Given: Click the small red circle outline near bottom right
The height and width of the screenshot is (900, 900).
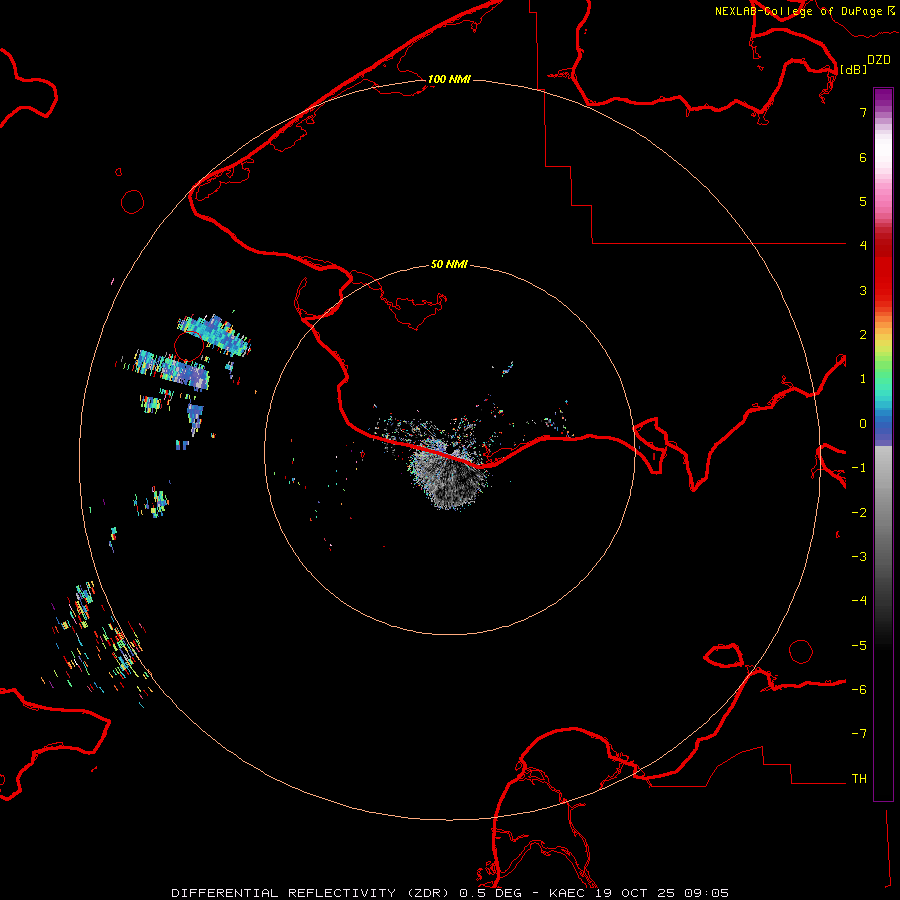Looking at the screenshot, I should [x=801, y=651].
